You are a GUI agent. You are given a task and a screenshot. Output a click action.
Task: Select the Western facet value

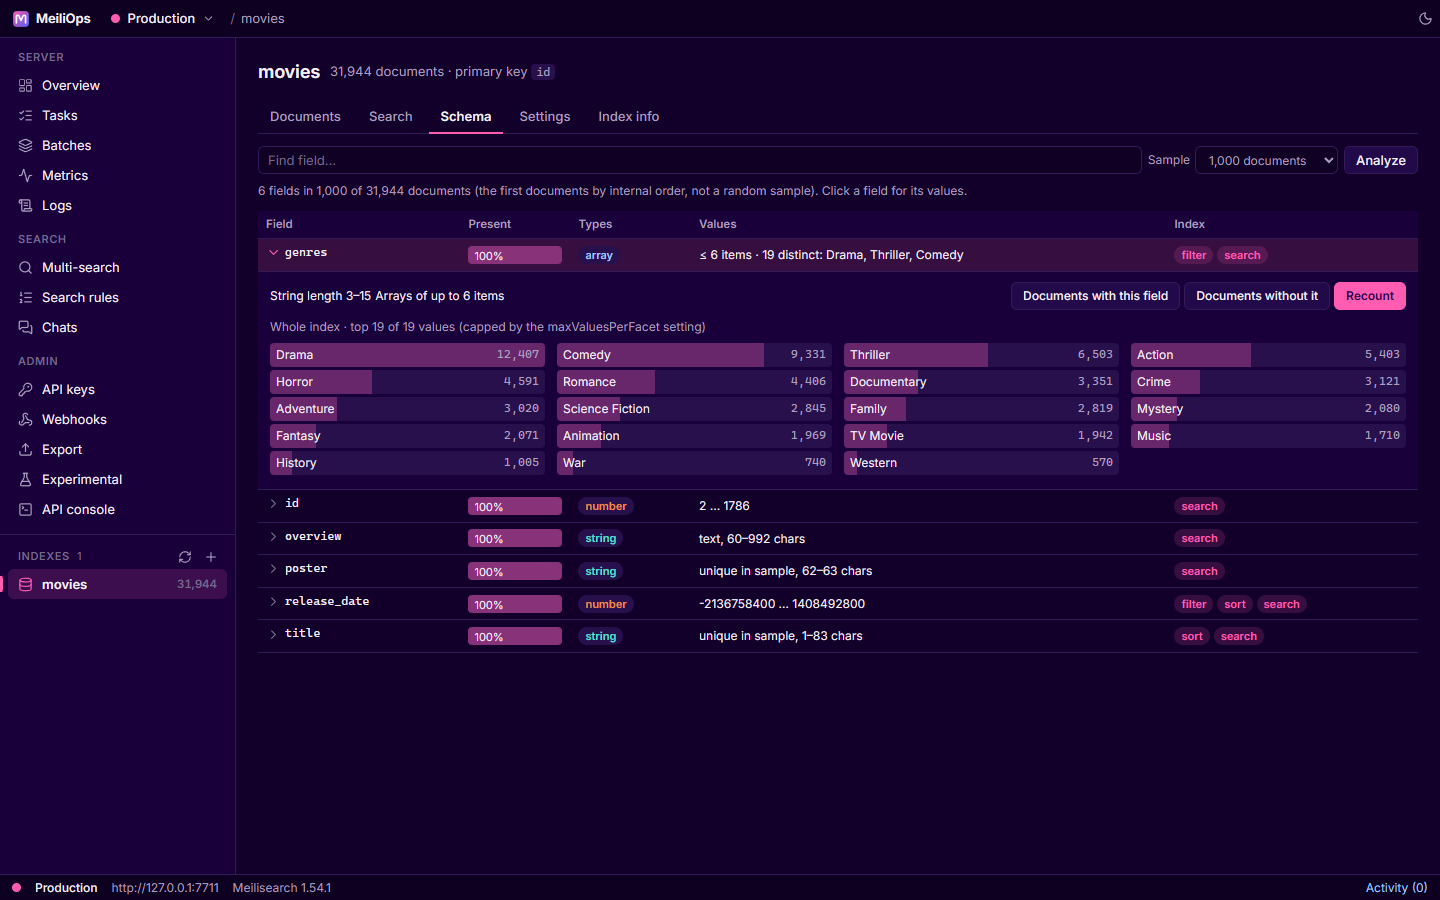(981, 463)
